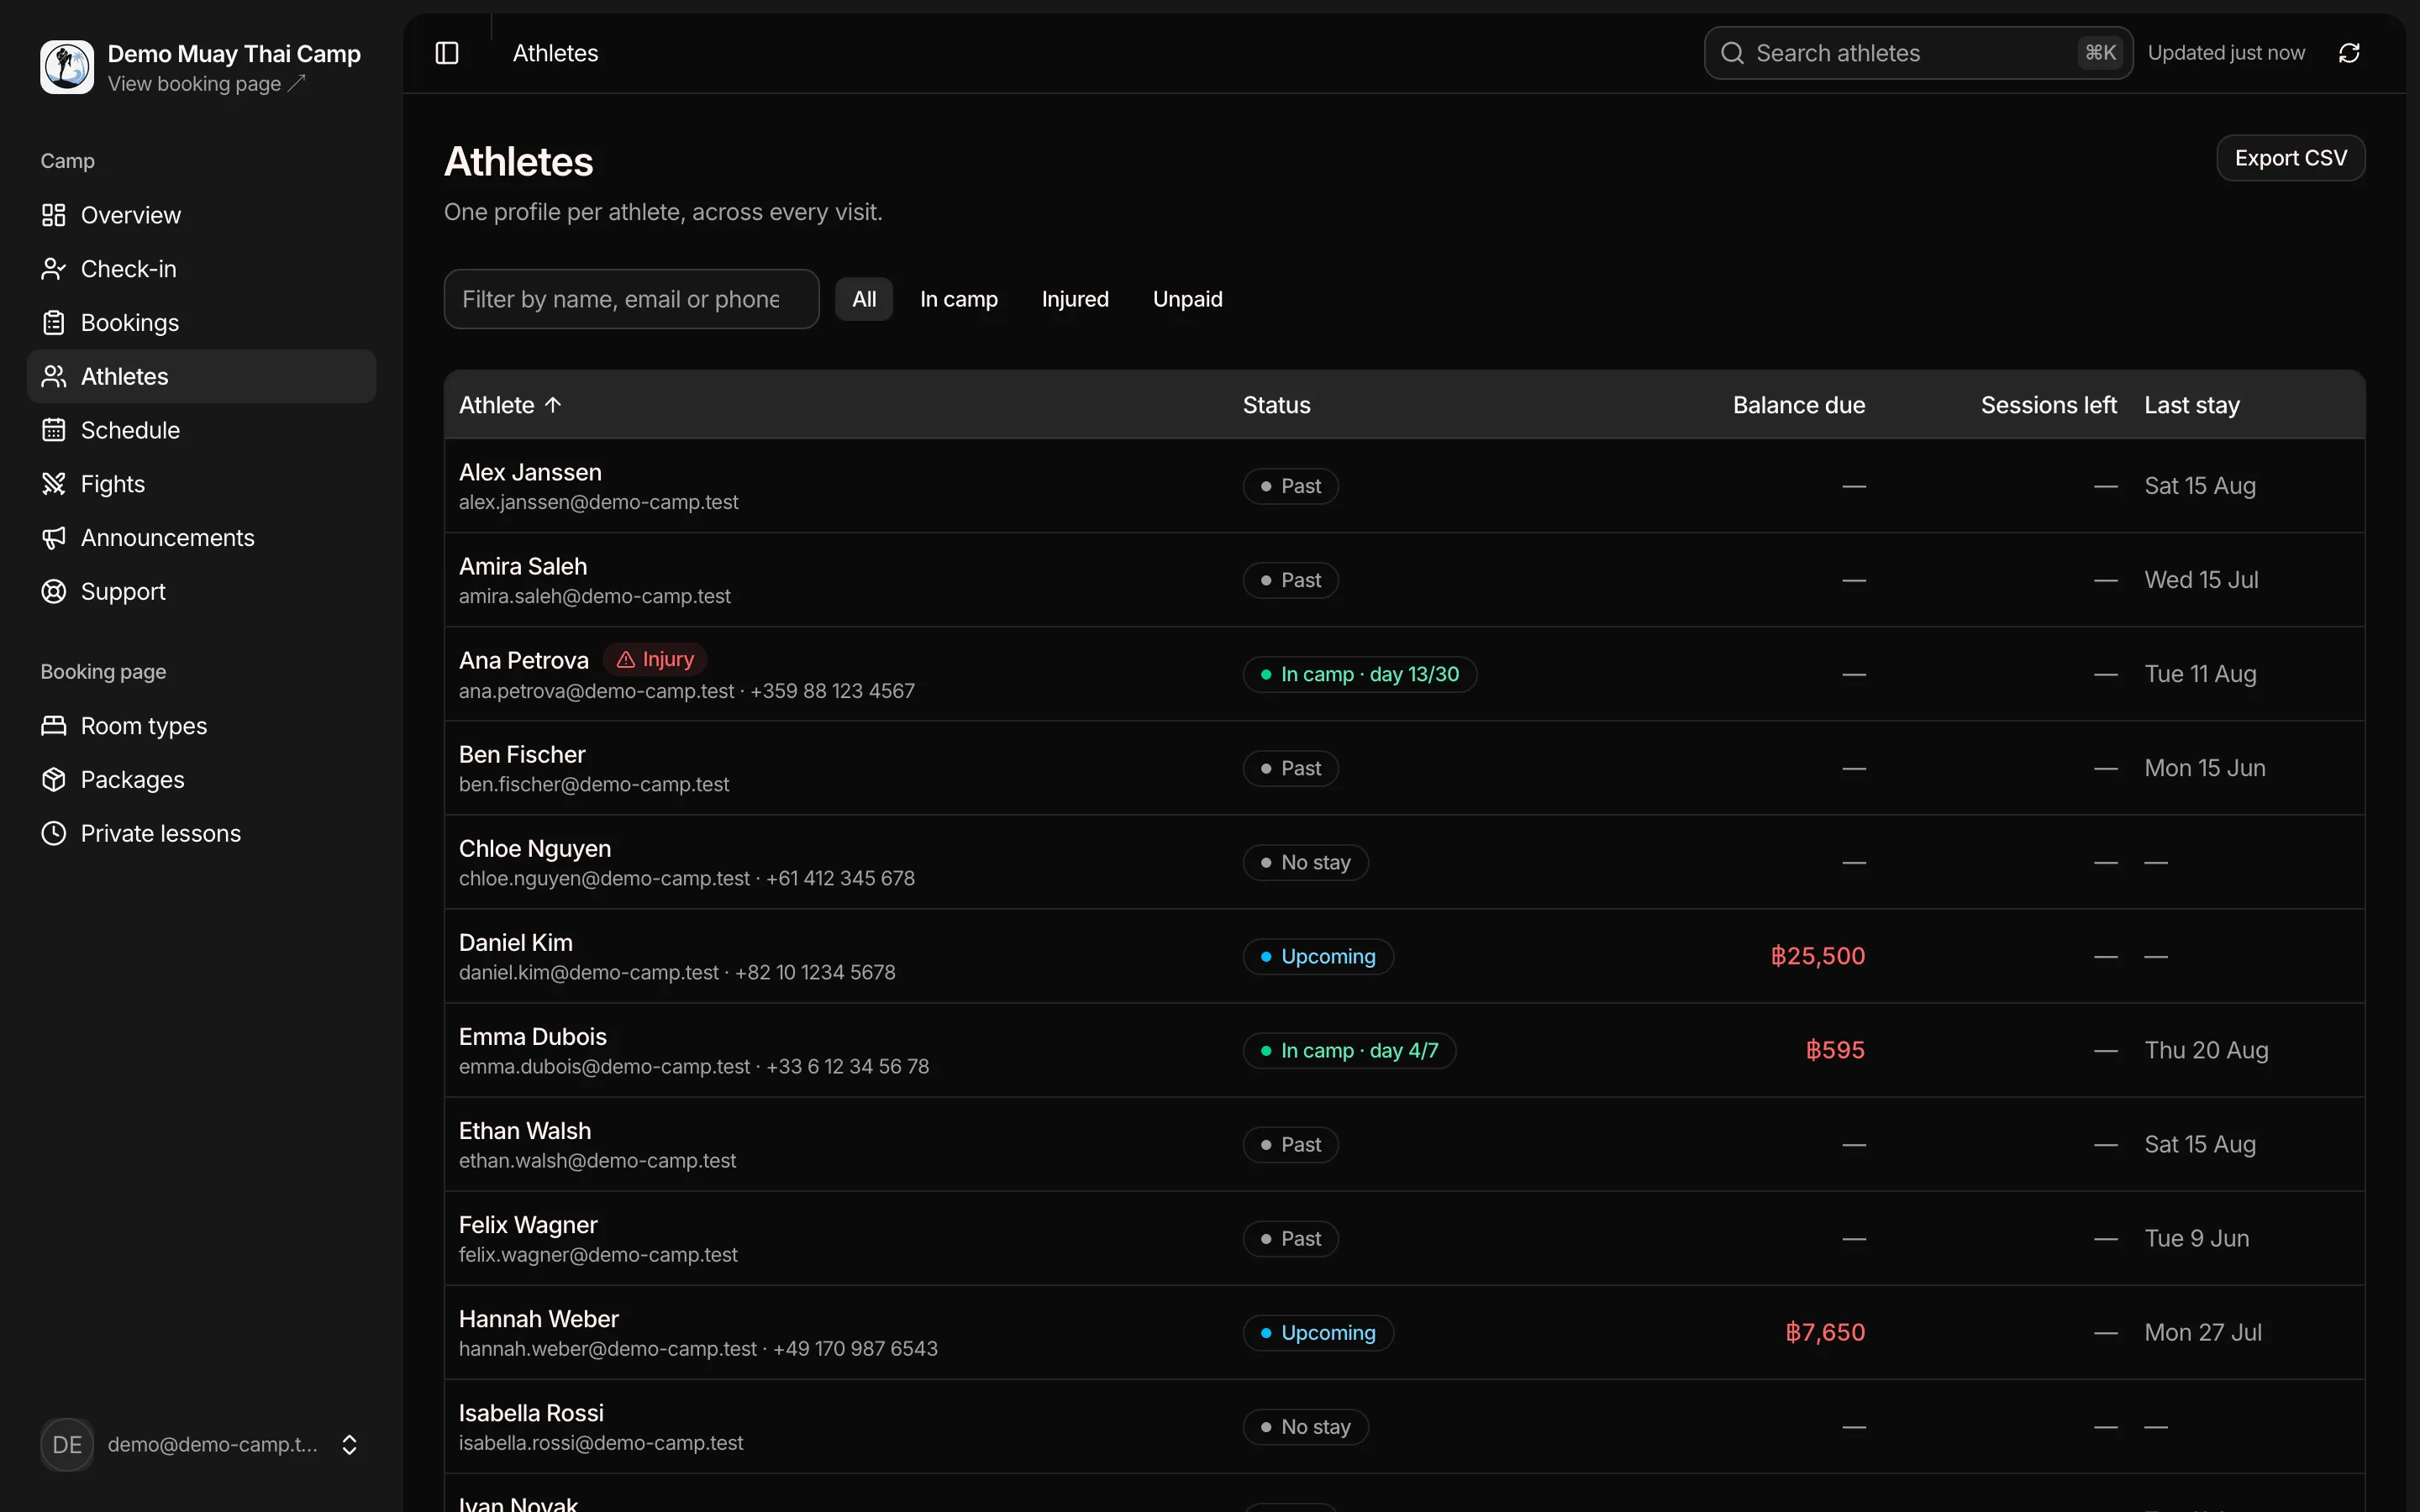Filter by Unpaid athletes
The image size is (2420, 1512).
click(1188, 299)
